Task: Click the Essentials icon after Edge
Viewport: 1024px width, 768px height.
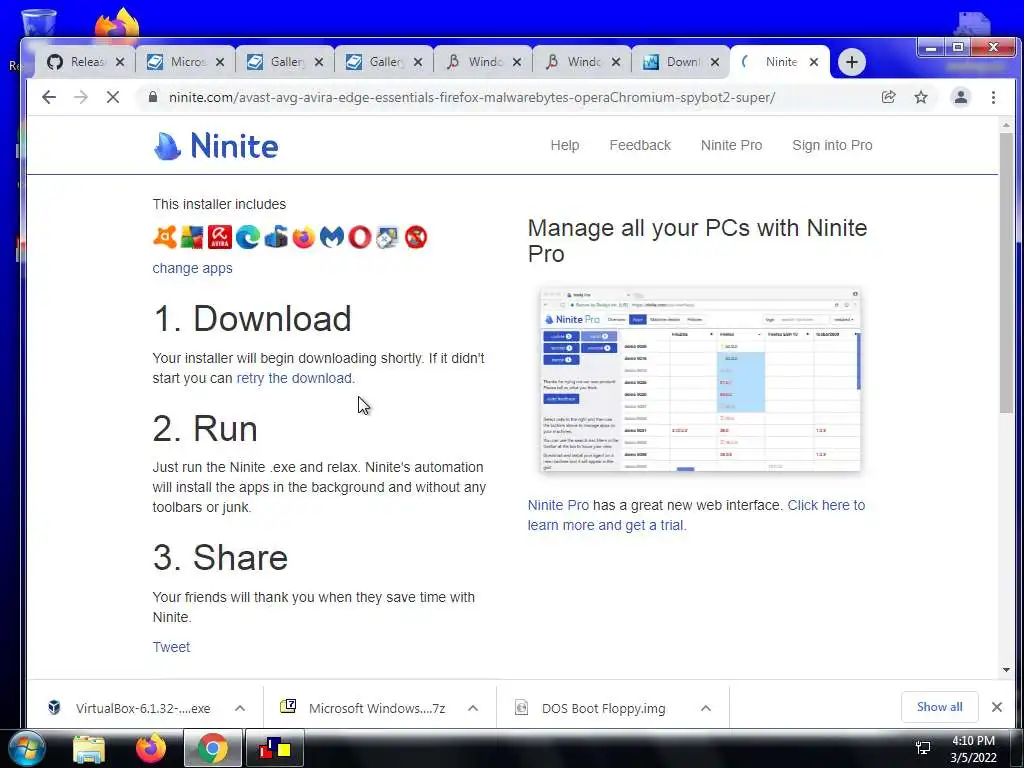Action: click(276, 237)
